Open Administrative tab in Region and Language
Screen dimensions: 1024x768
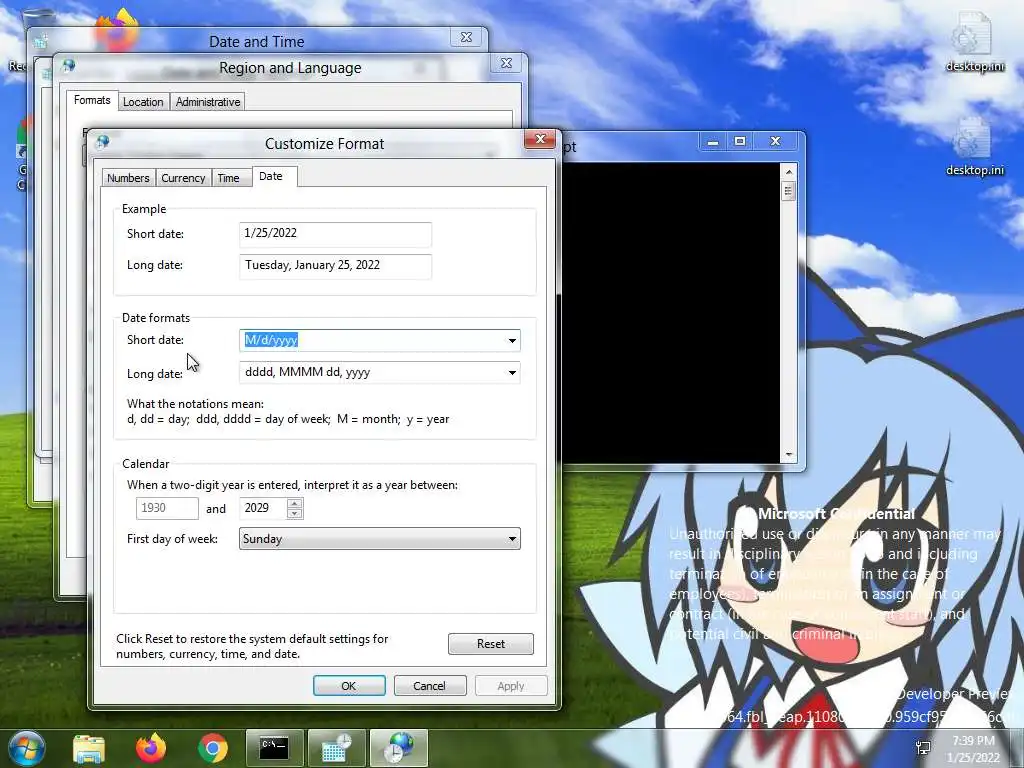[208, 102]
